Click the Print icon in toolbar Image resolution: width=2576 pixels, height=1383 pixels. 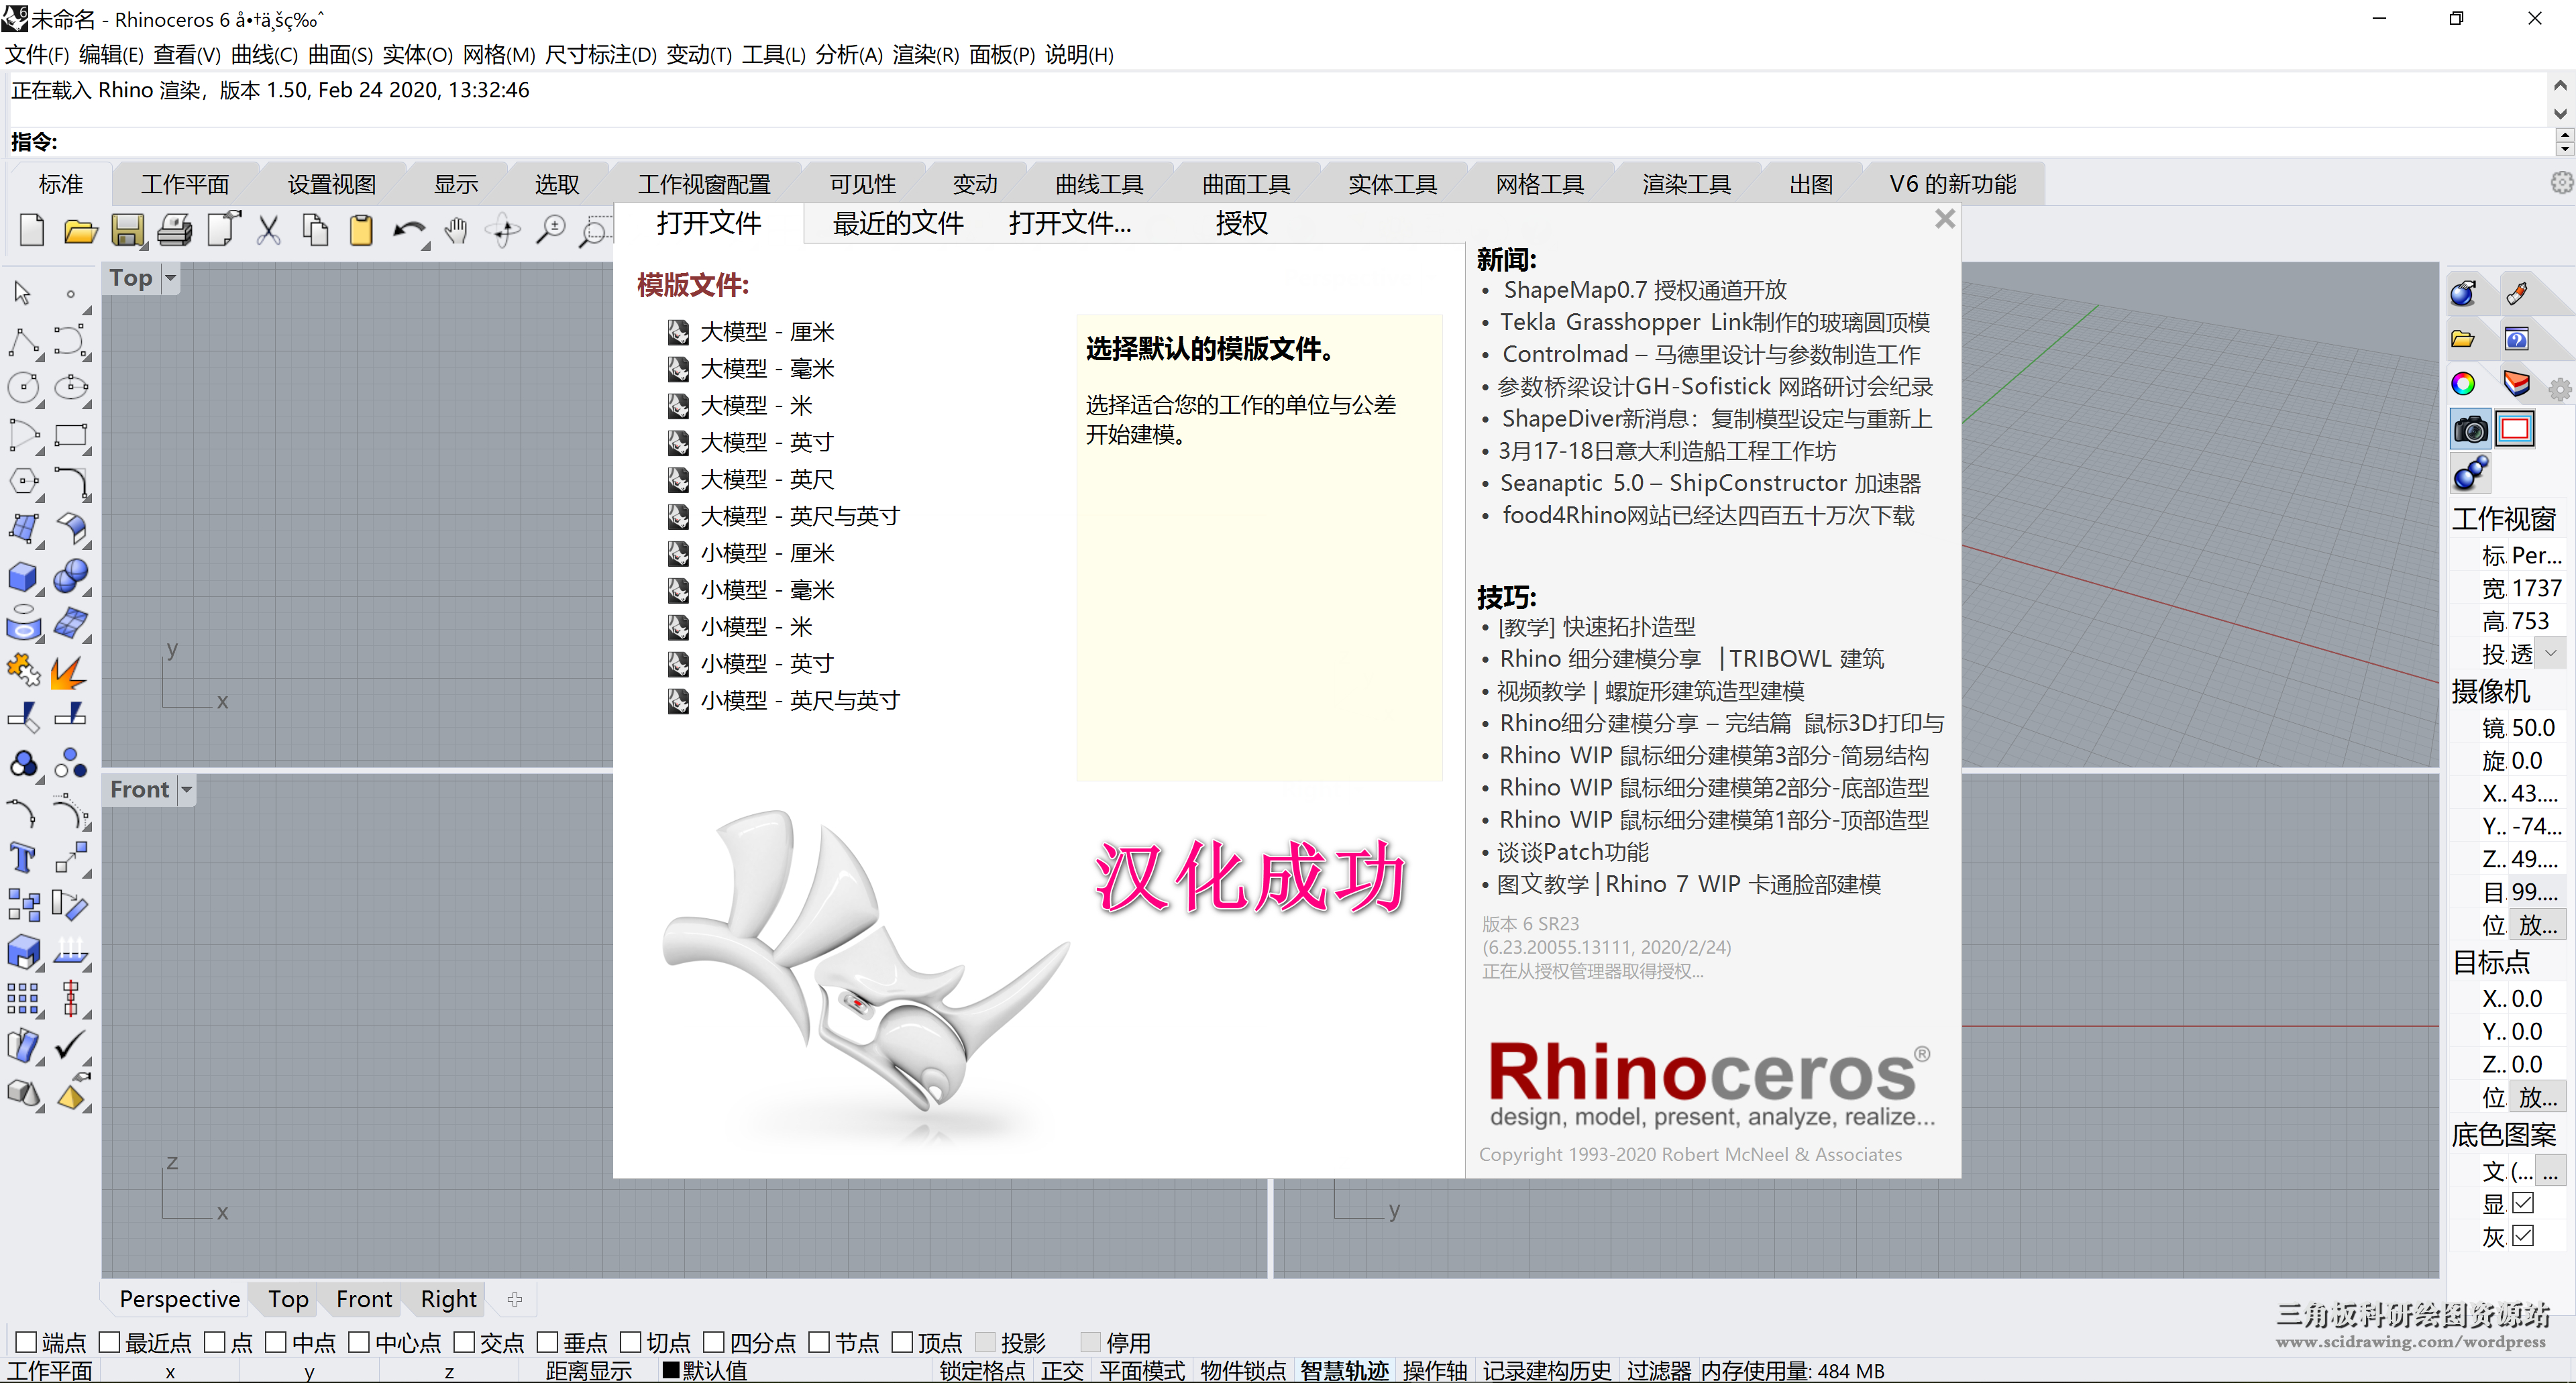tap(174, 231)
